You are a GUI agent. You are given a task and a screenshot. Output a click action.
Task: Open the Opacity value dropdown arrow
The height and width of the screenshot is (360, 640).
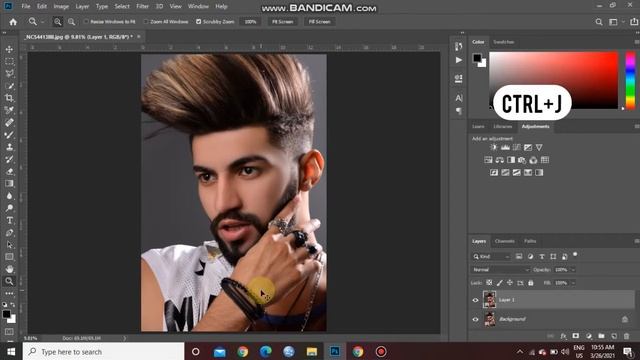(x=573, y=270)
